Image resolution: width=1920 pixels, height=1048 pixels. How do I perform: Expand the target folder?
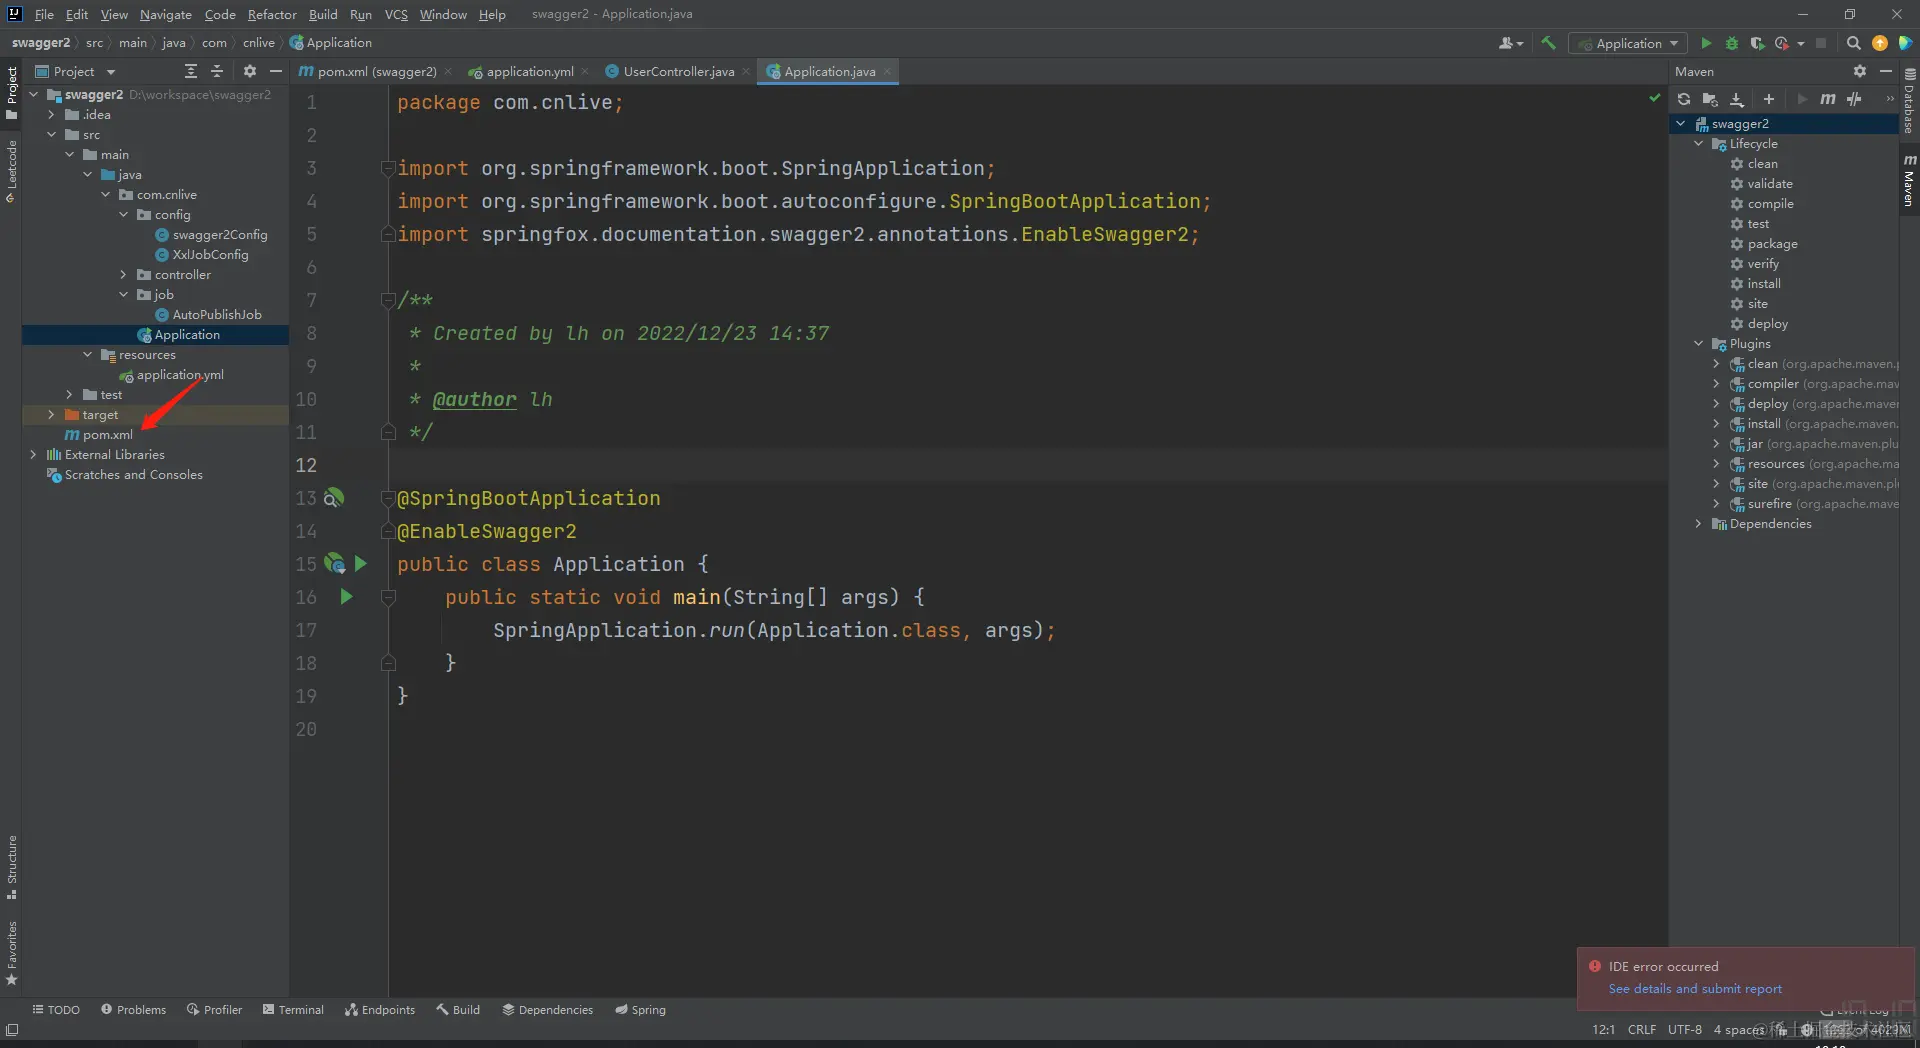point(51,415)
